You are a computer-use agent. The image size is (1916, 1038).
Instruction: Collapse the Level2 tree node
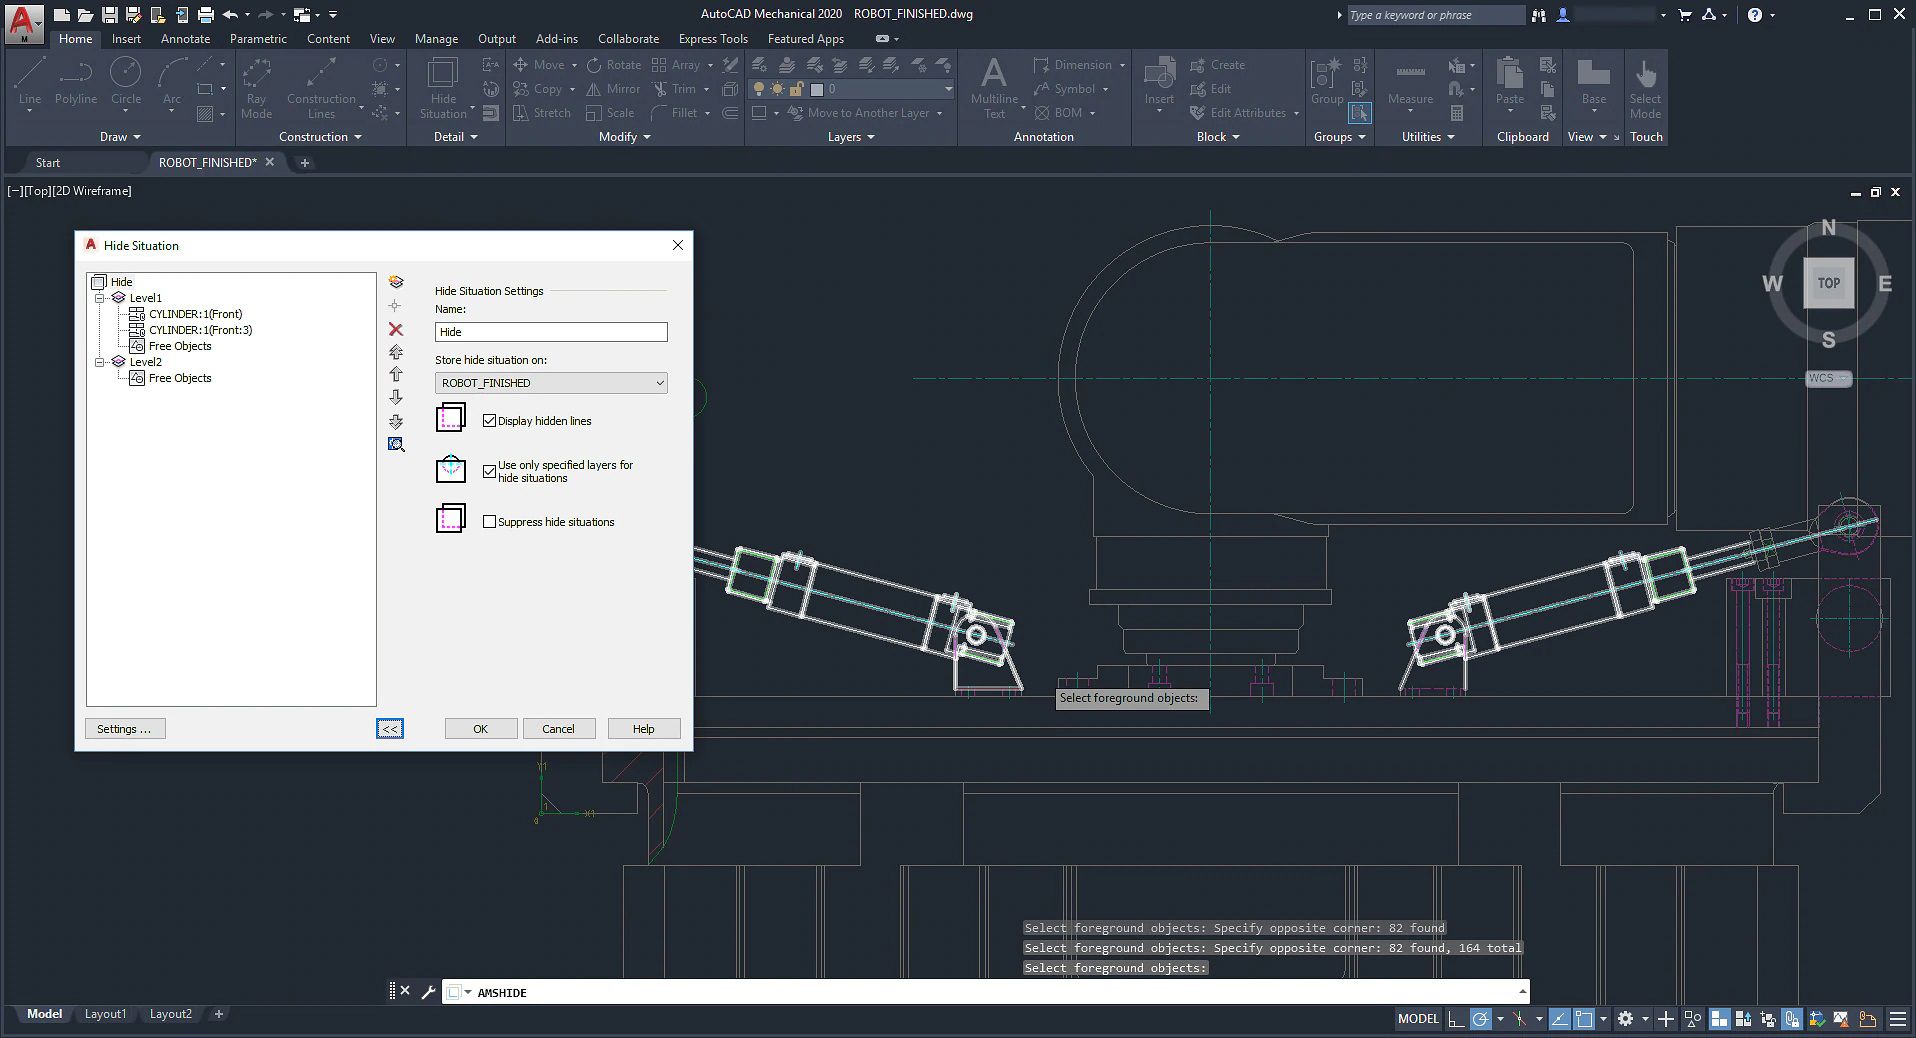[x=100, y=362]
